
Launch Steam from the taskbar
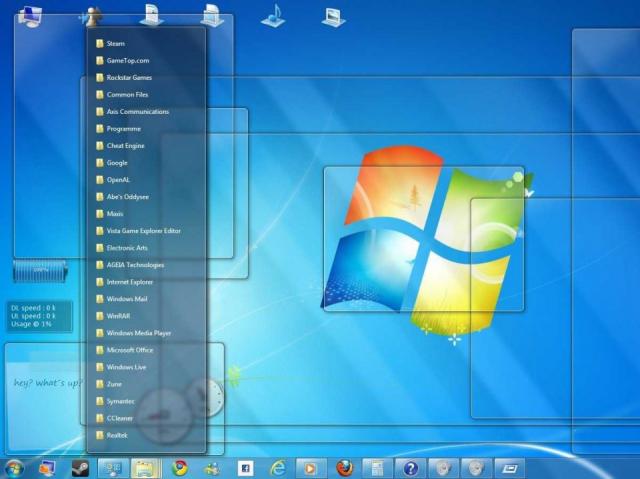80,468
